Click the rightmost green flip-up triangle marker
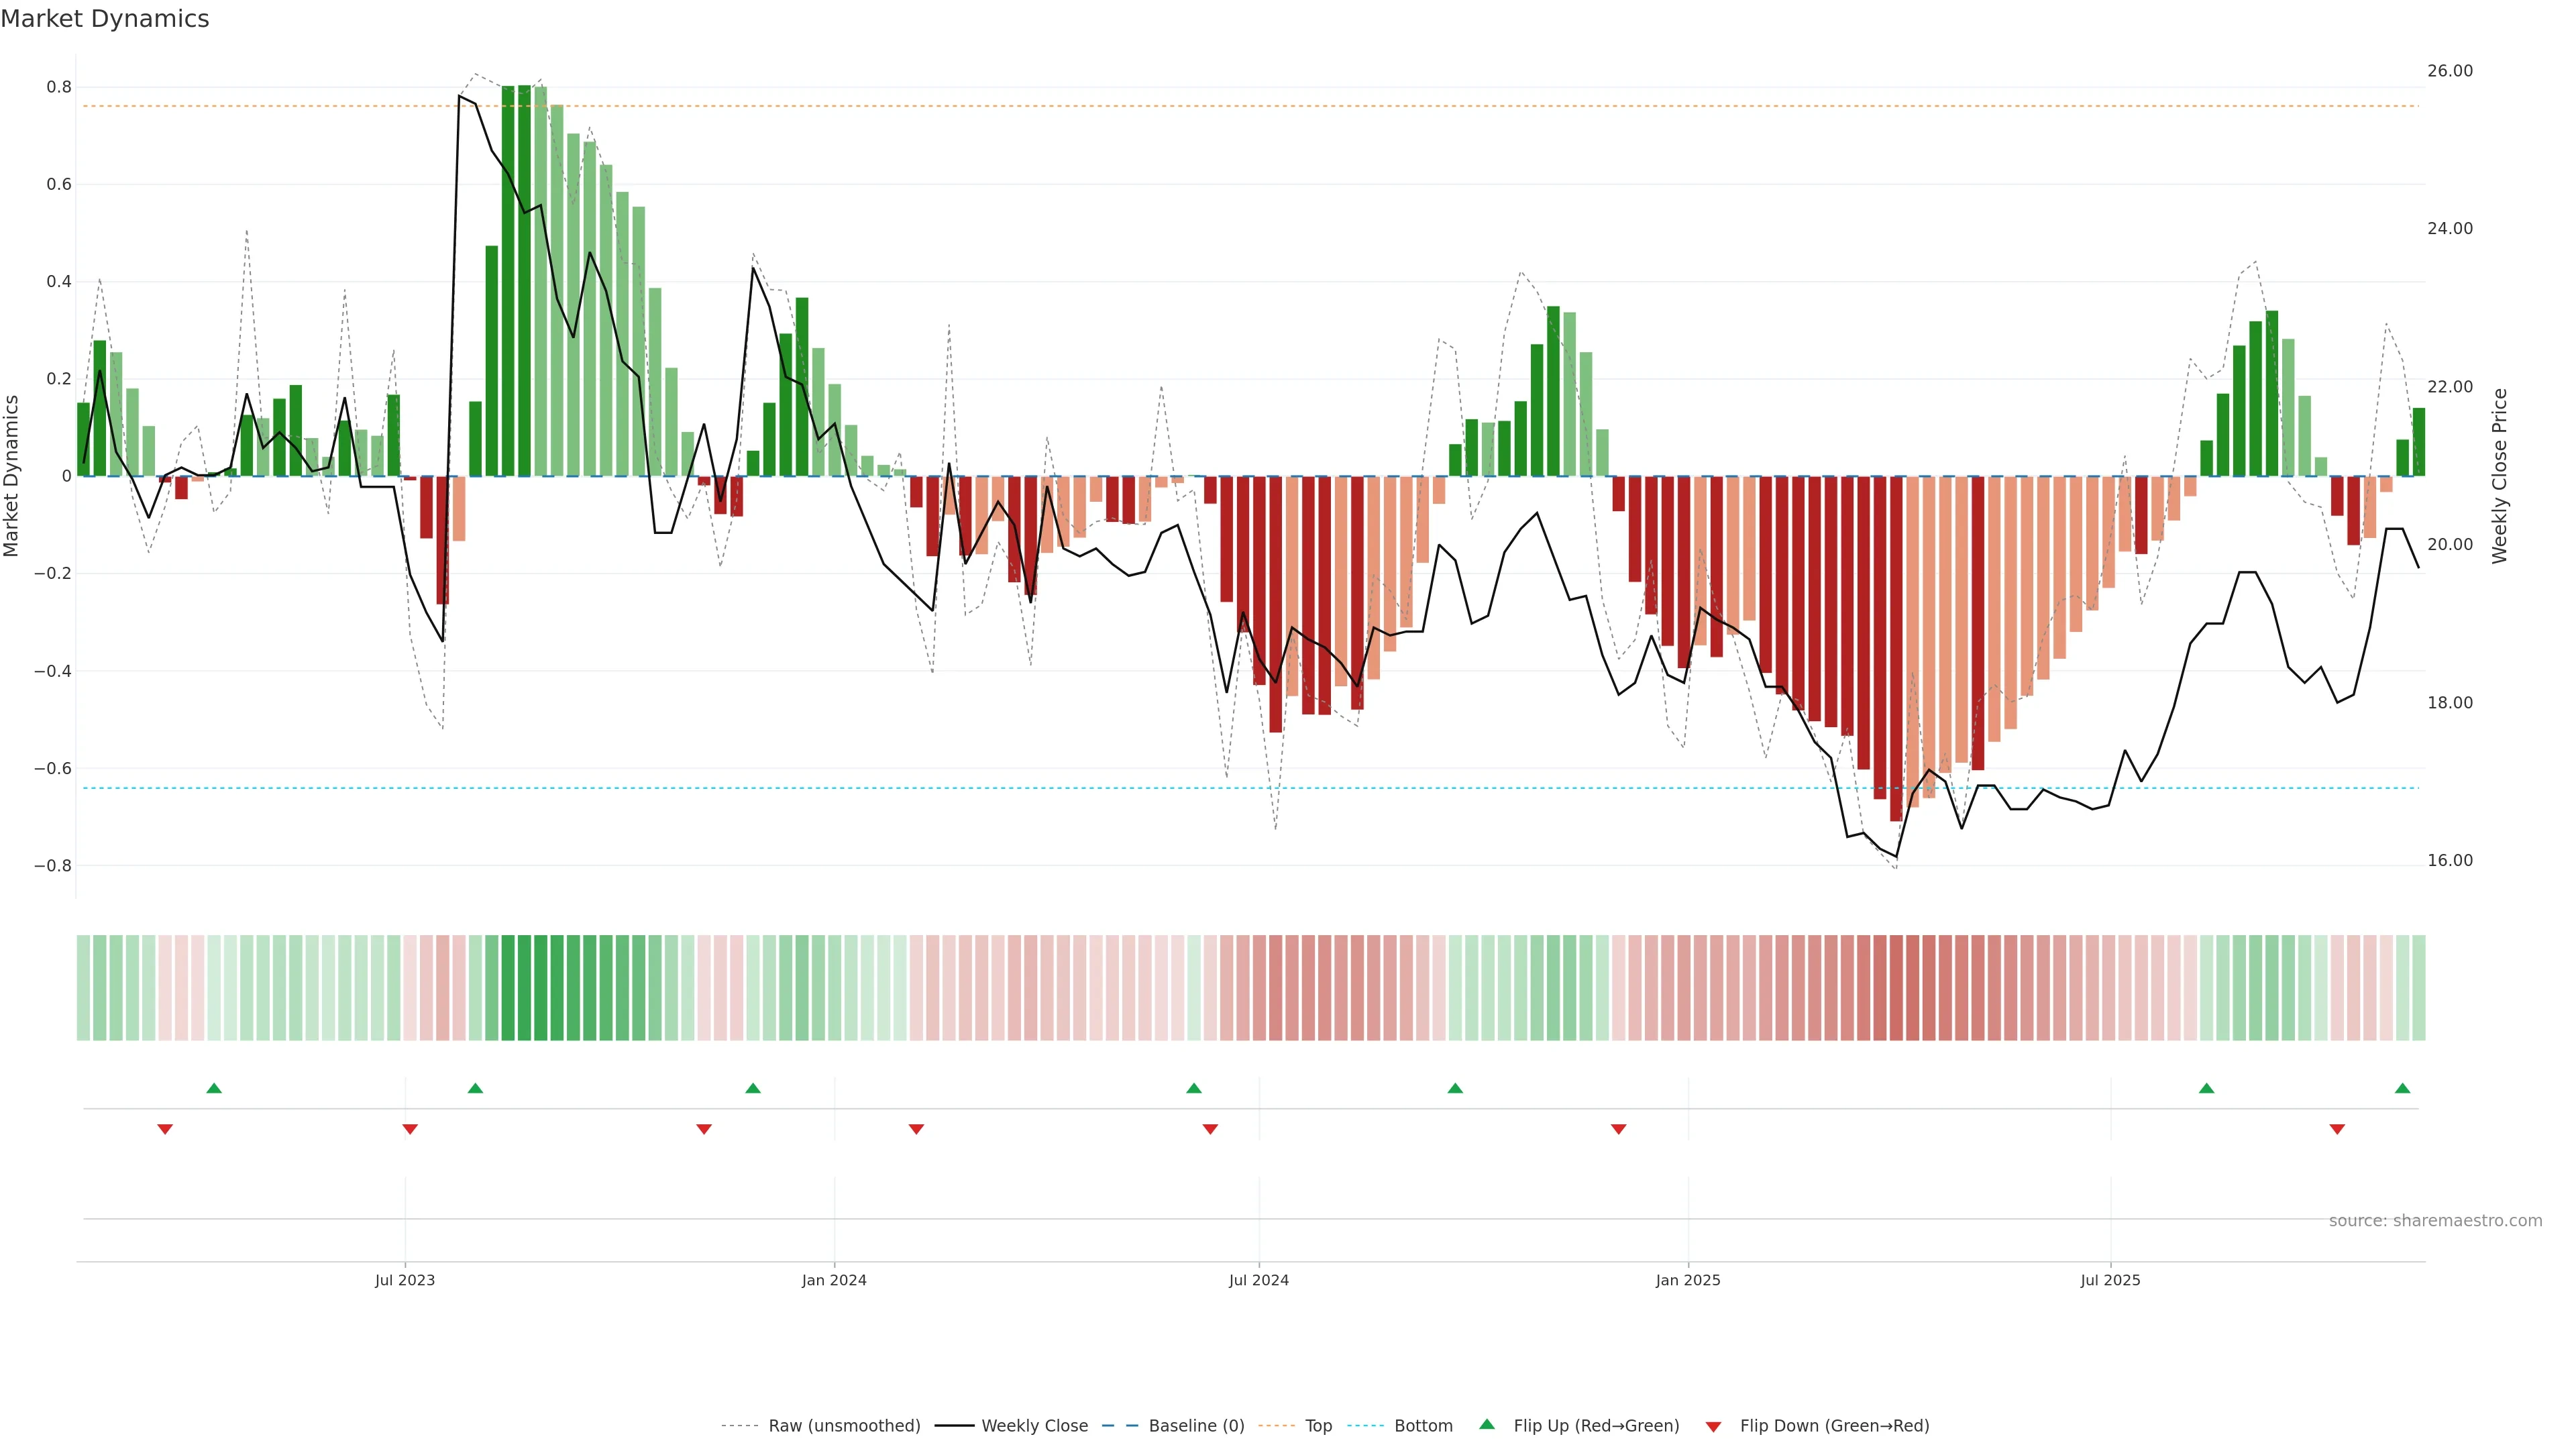Viewport: 2576px width, 1449px height. pos(2402,1088)
